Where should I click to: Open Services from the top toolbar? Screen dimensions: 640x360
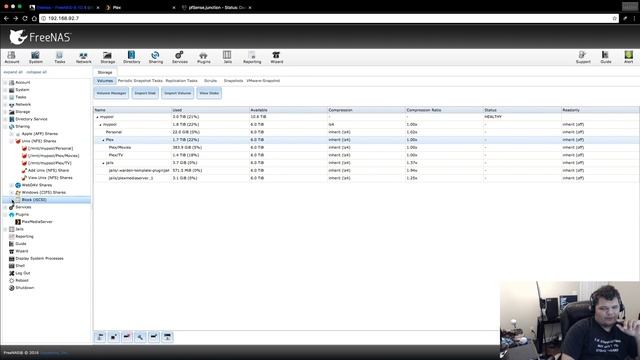click(x=180, y=57)
